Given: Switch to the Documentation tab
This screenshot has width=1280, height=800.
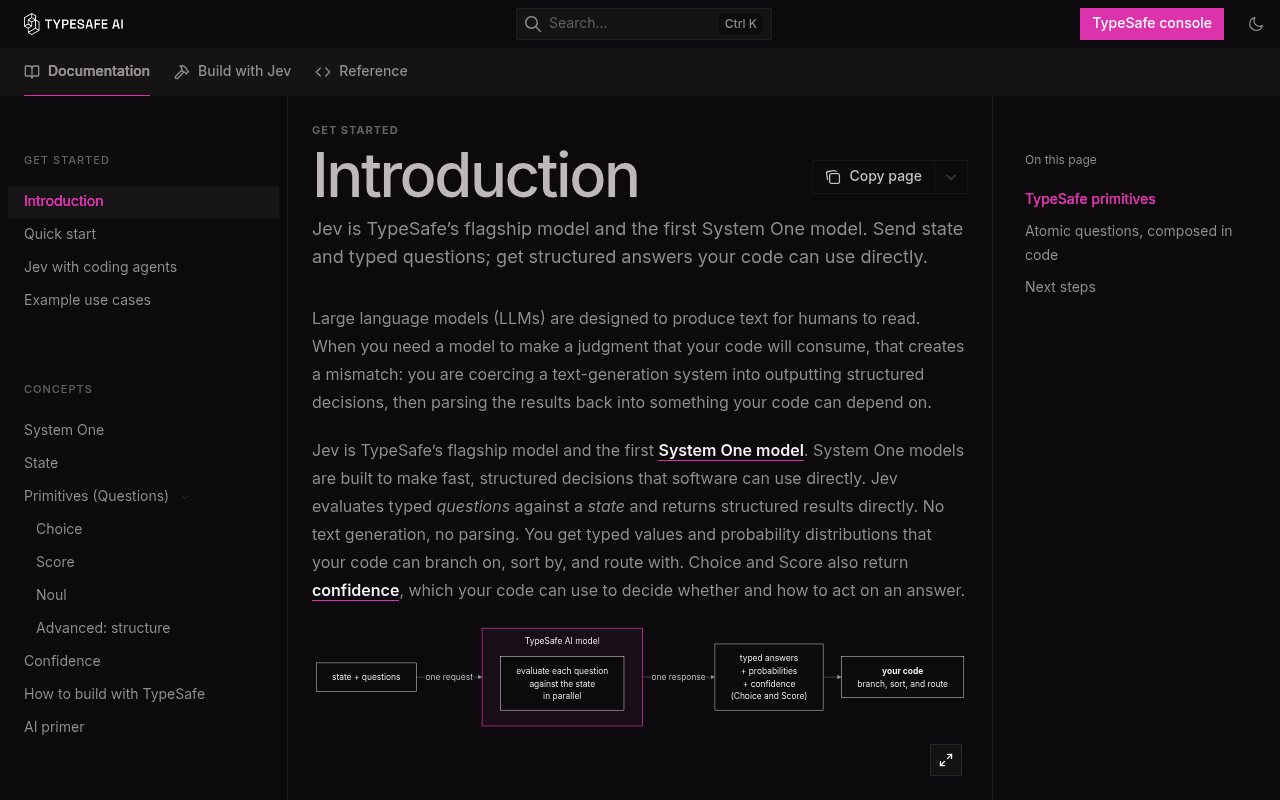Looking at the screenshot, I should pyautogui.click(x=87, y=71).
